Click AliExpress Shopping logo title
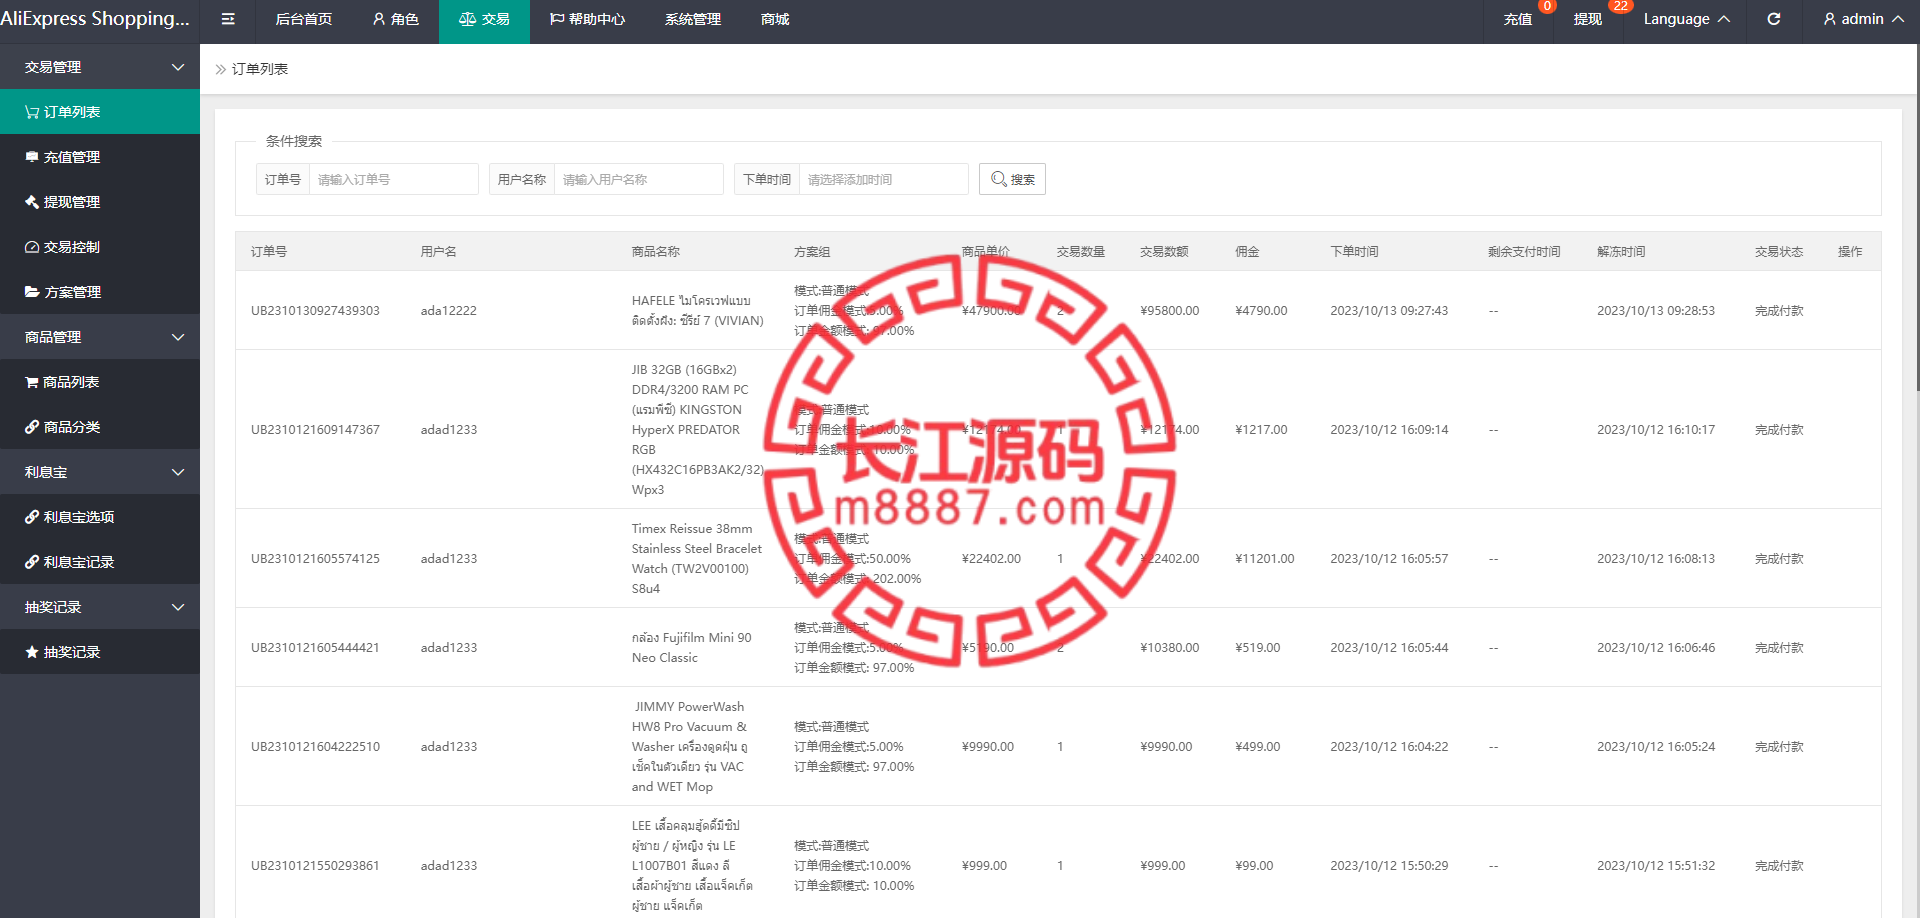This screenshot has width=1920, height=918. [x=95, y=19]
